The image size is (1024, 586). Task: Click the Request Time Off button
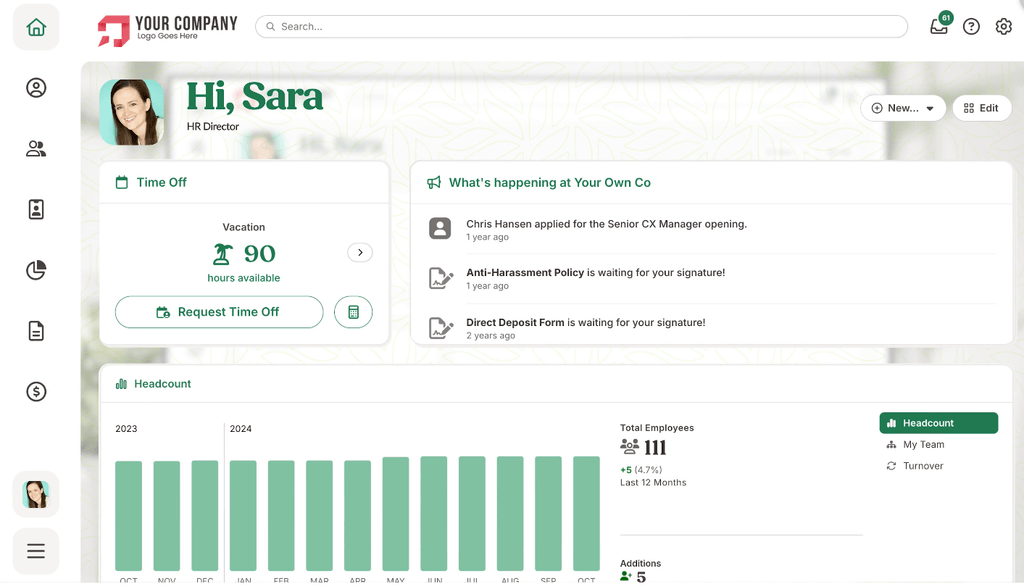point(219,312)
